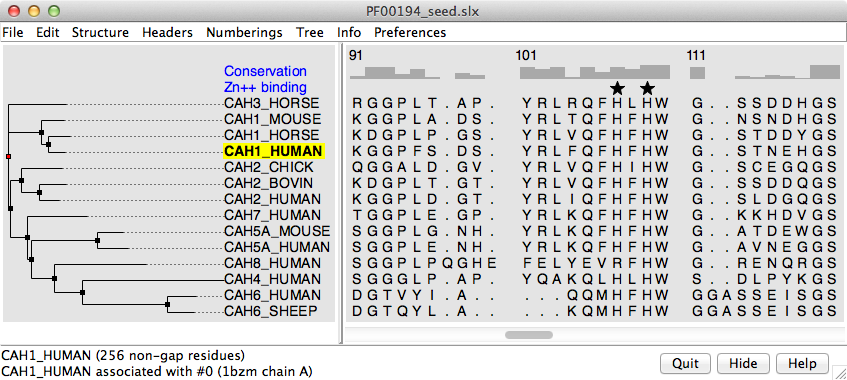Screen dimensions: 847x380
Task: Open the Tree menu
Action: [310, 32]
